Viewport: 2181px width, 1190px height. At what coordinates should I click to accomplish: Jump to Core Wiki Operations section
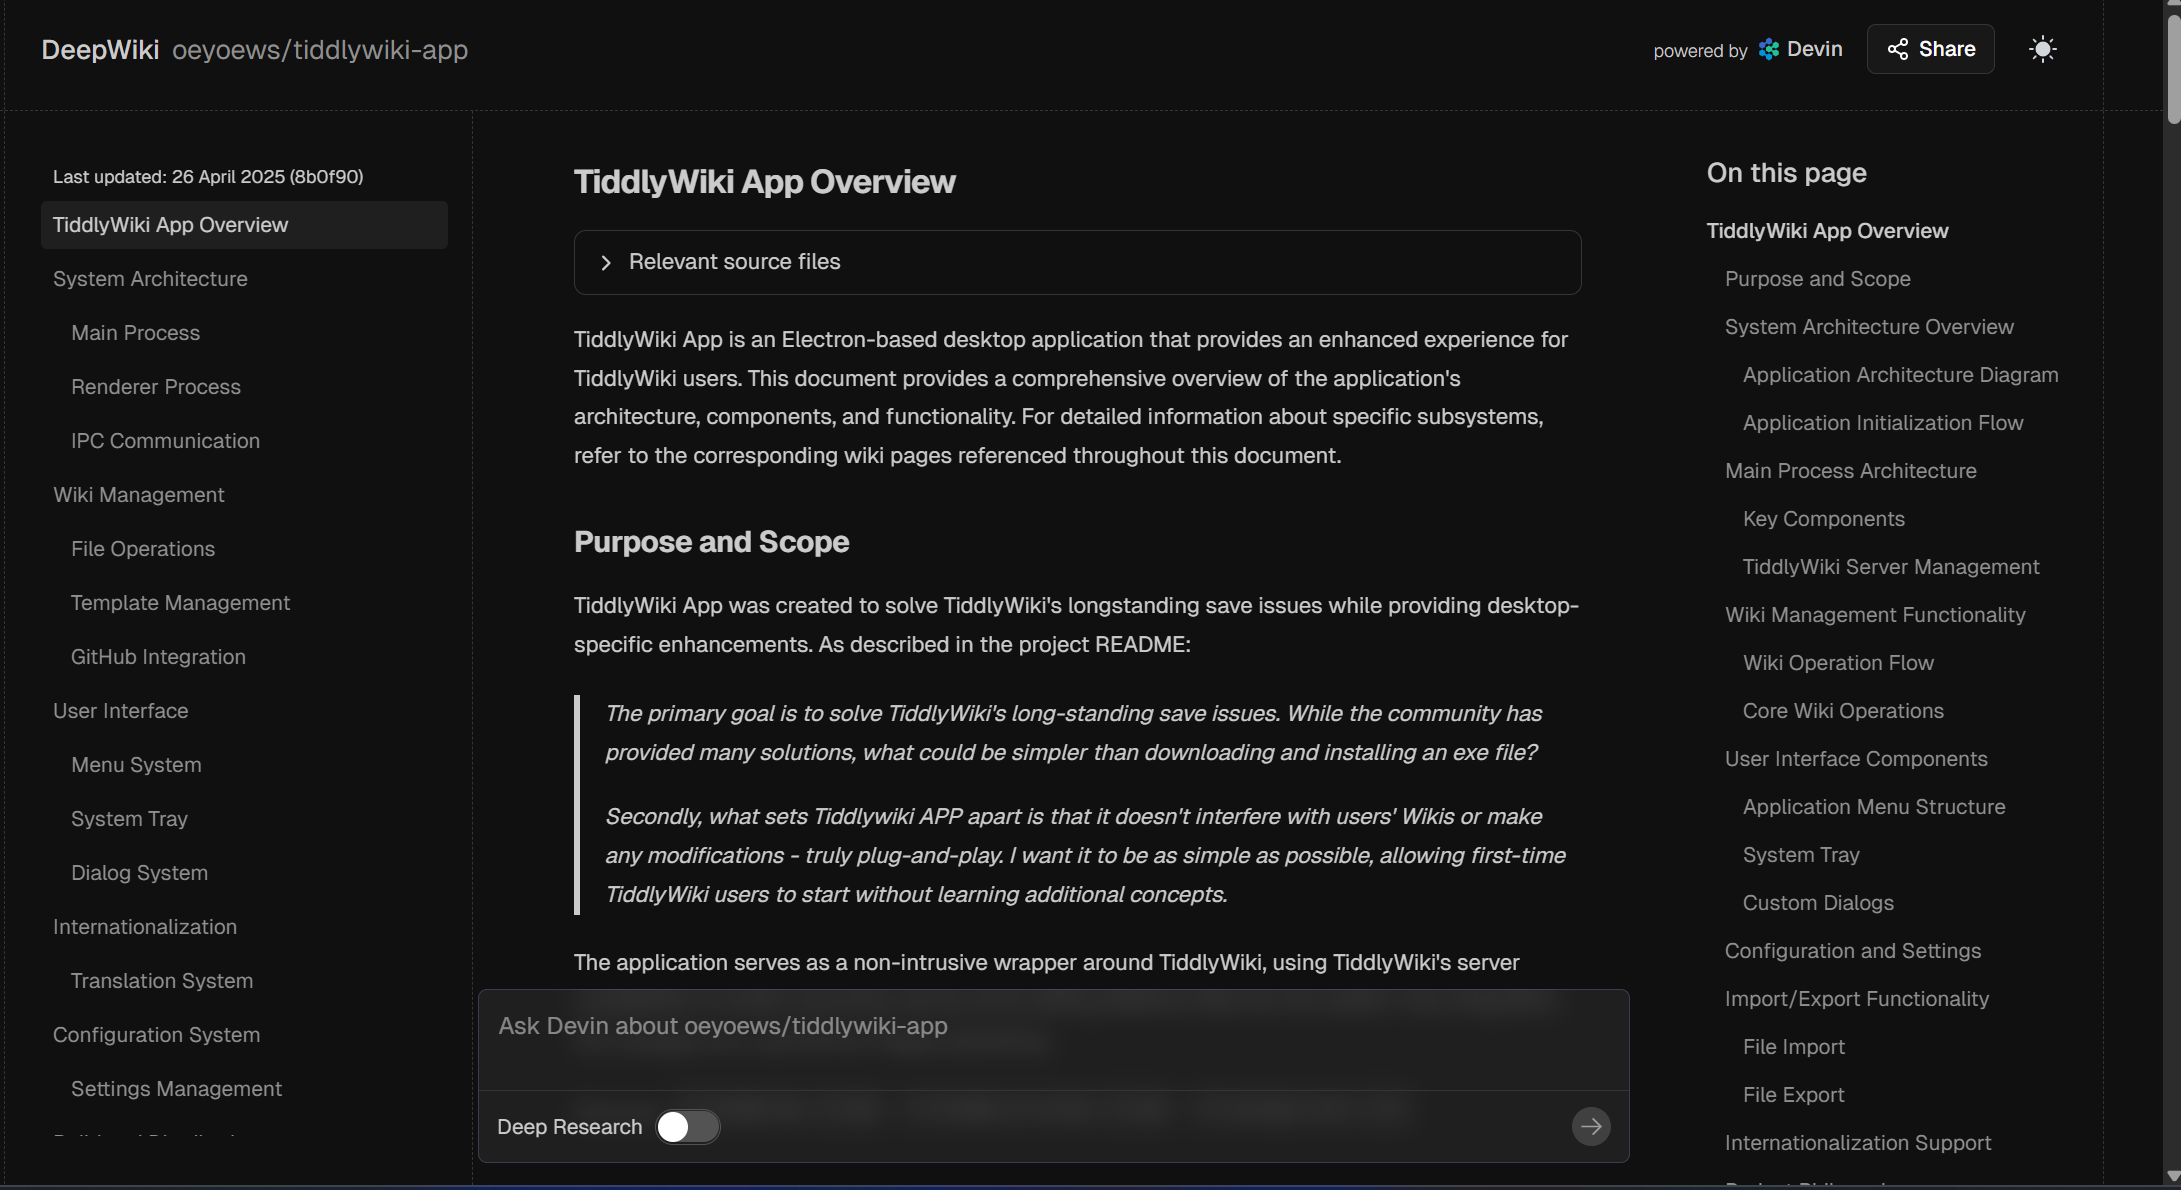1843,711
